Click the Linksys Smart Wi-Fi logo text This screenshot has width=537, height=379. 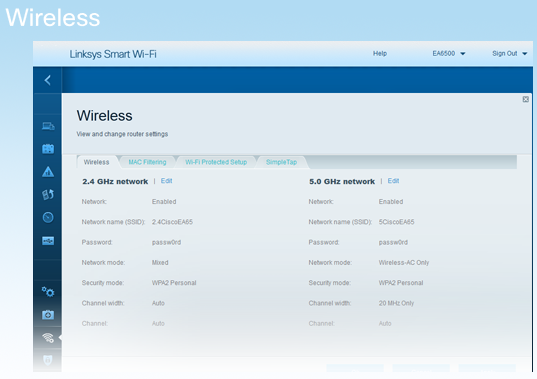[x=113, y=54]
